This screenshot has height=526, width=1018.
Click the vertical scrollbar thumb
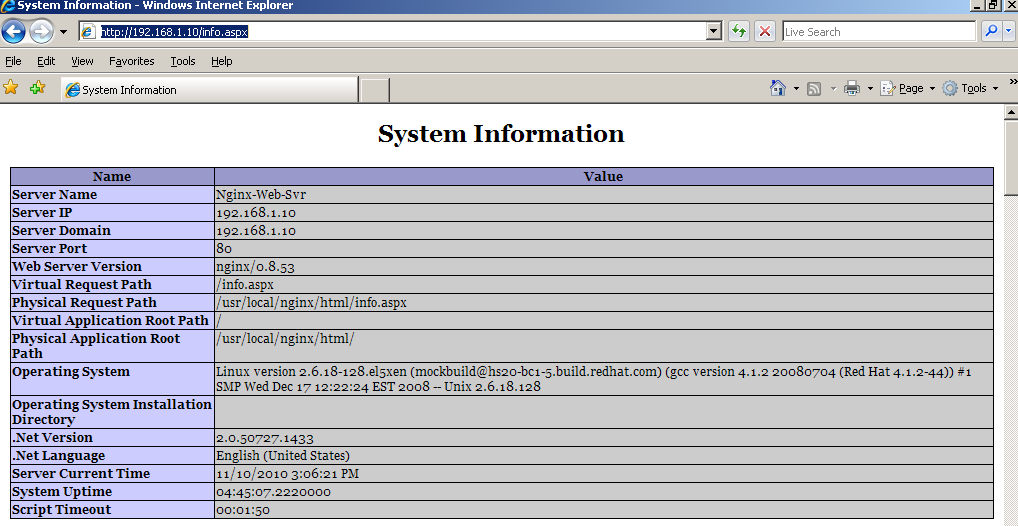[x=1011, y=157]
